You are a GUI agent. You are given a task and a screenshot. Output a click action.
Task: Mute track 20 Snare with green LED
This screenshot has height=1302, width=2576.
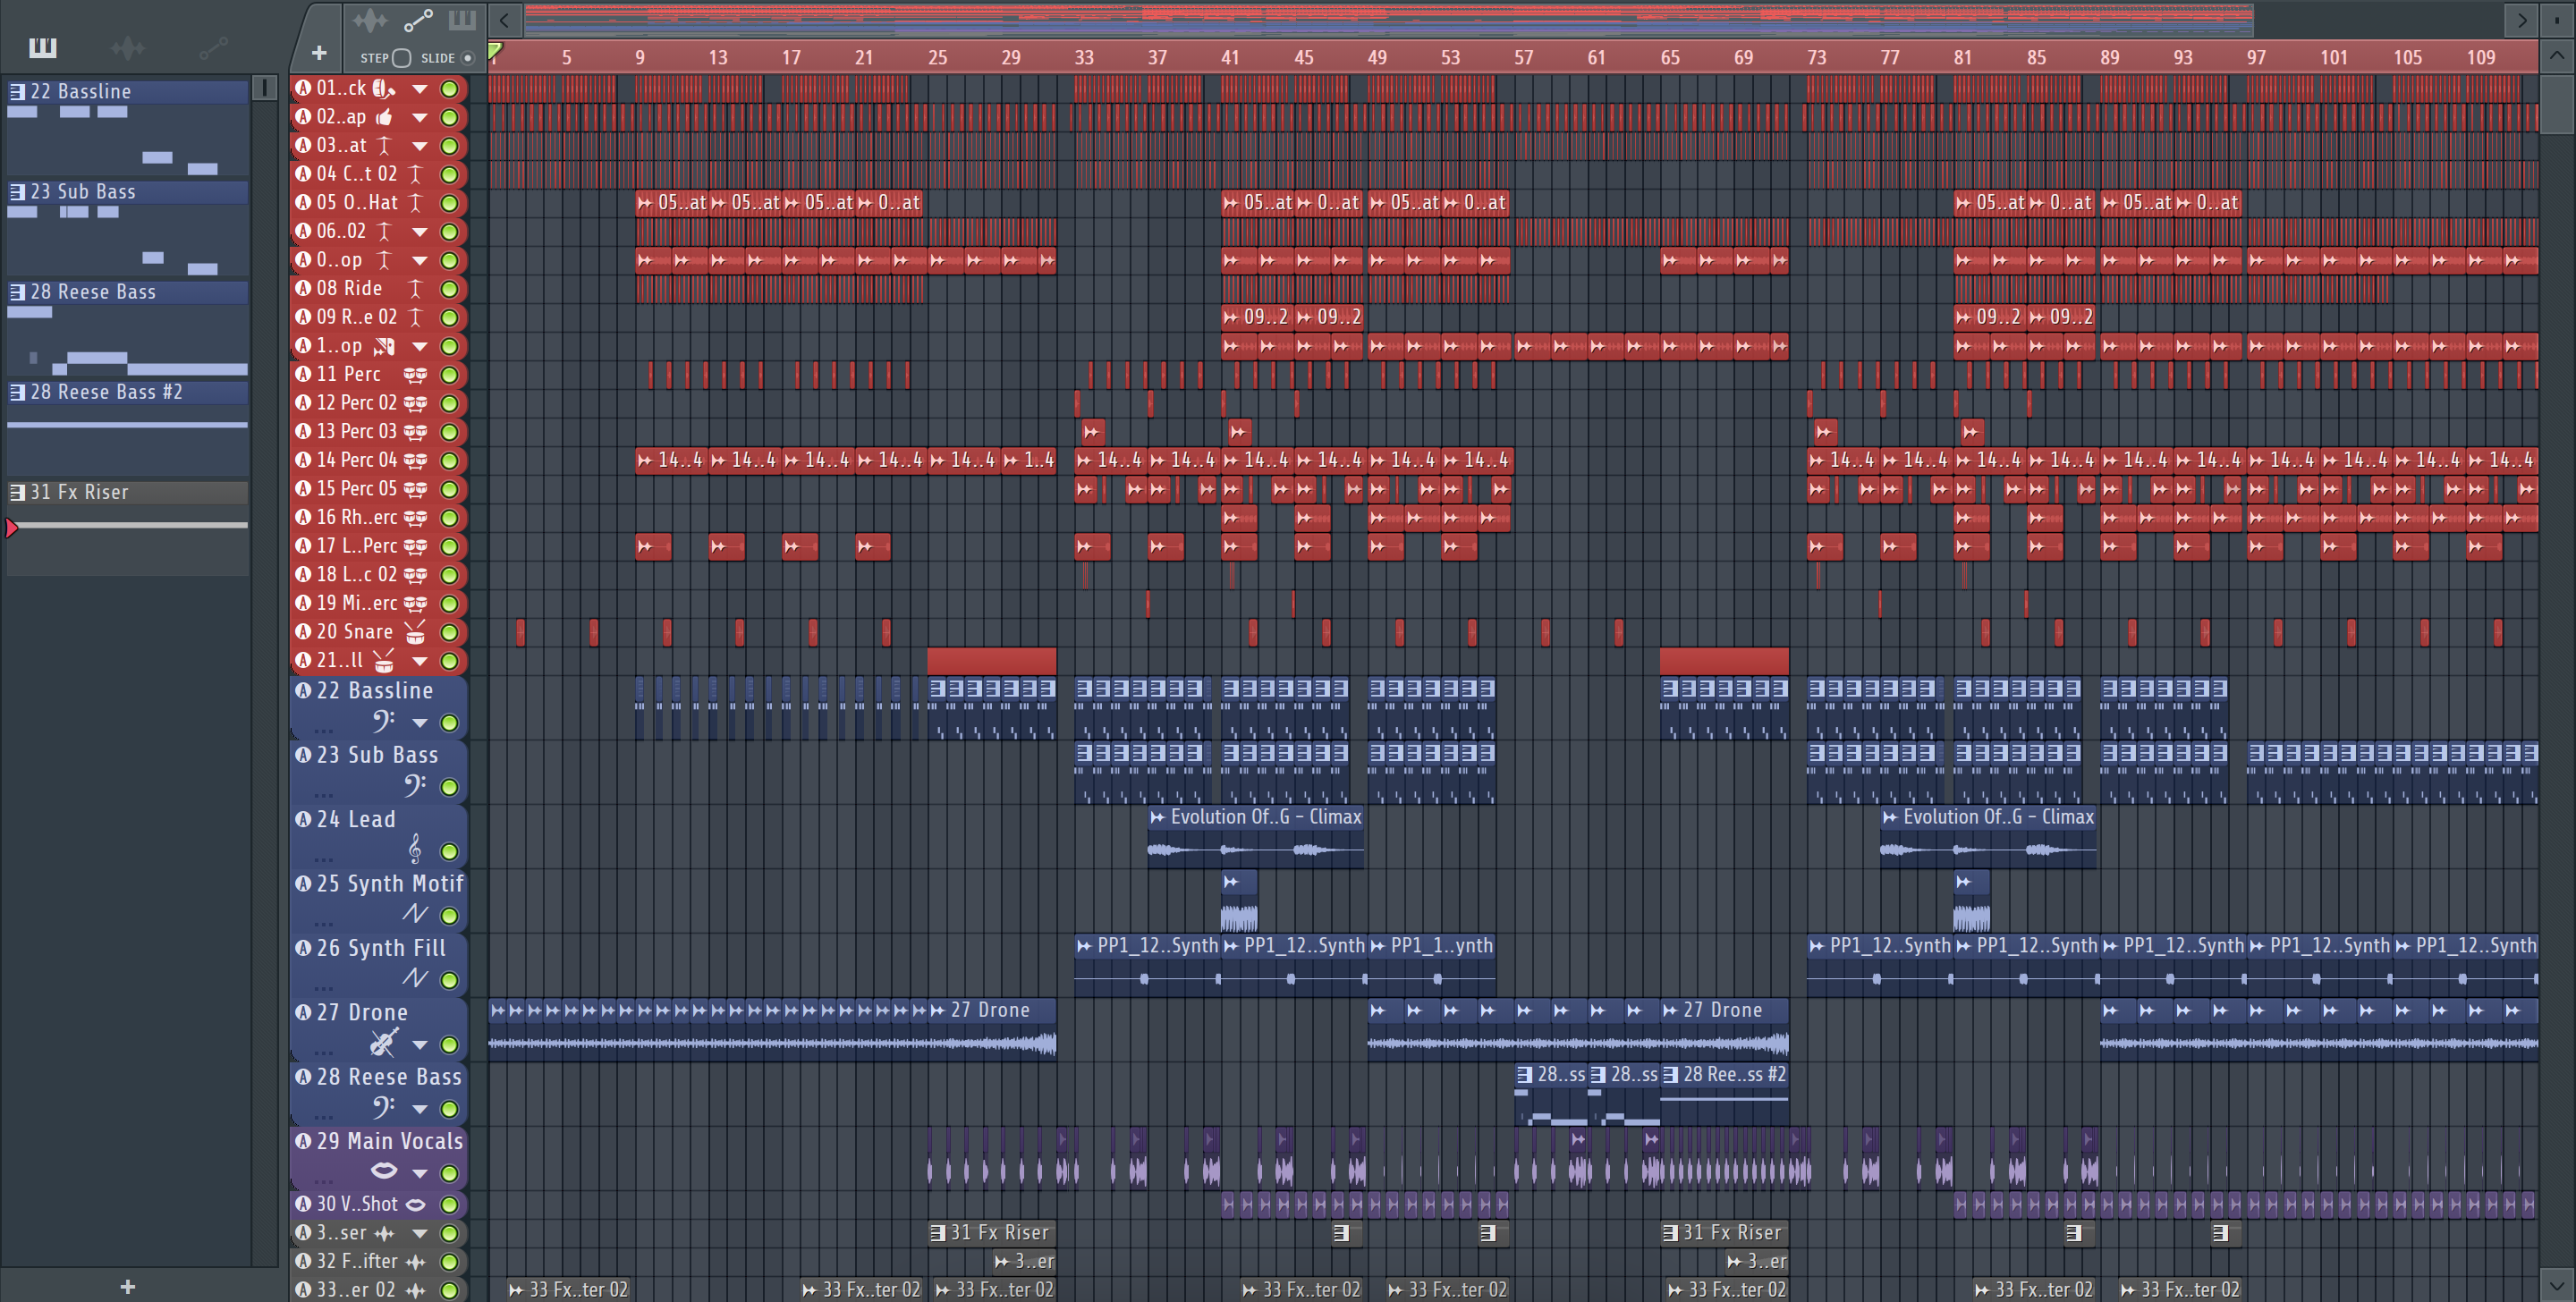pyautogui.click(x=450, y=633)
